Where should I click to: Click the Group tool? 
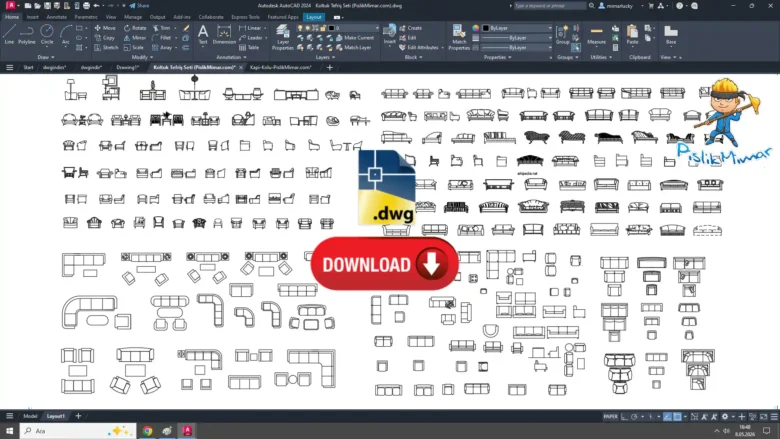(562, 35)
